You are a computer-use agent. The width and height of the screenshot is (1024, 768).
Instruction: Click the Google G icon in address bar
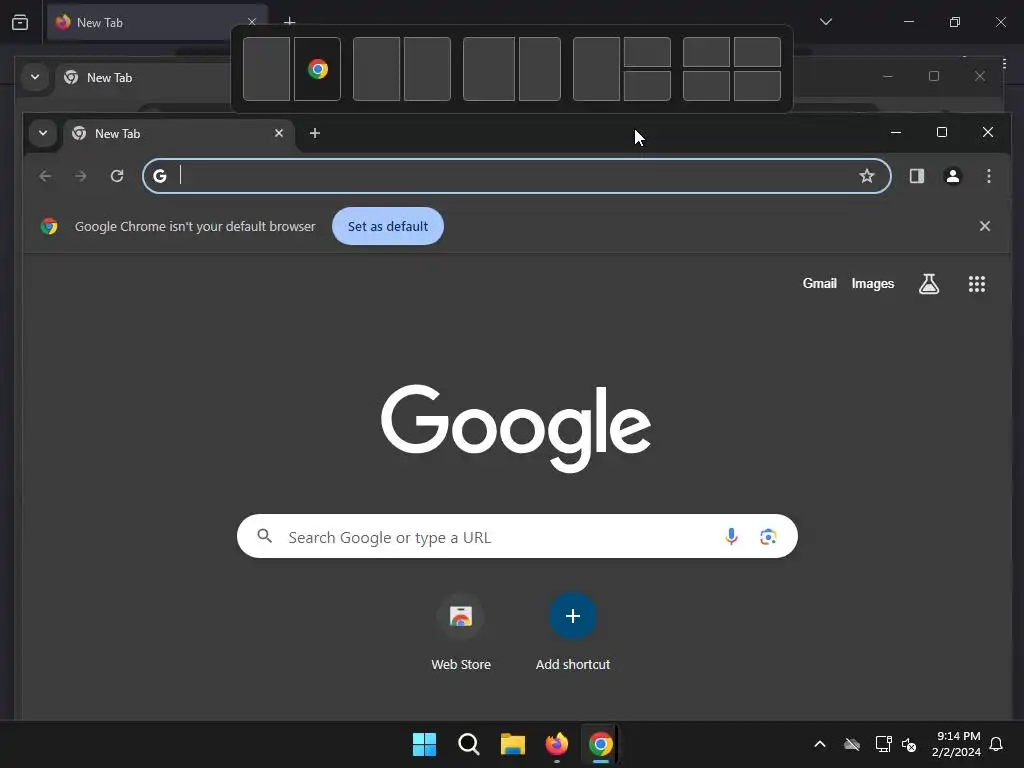160,176
